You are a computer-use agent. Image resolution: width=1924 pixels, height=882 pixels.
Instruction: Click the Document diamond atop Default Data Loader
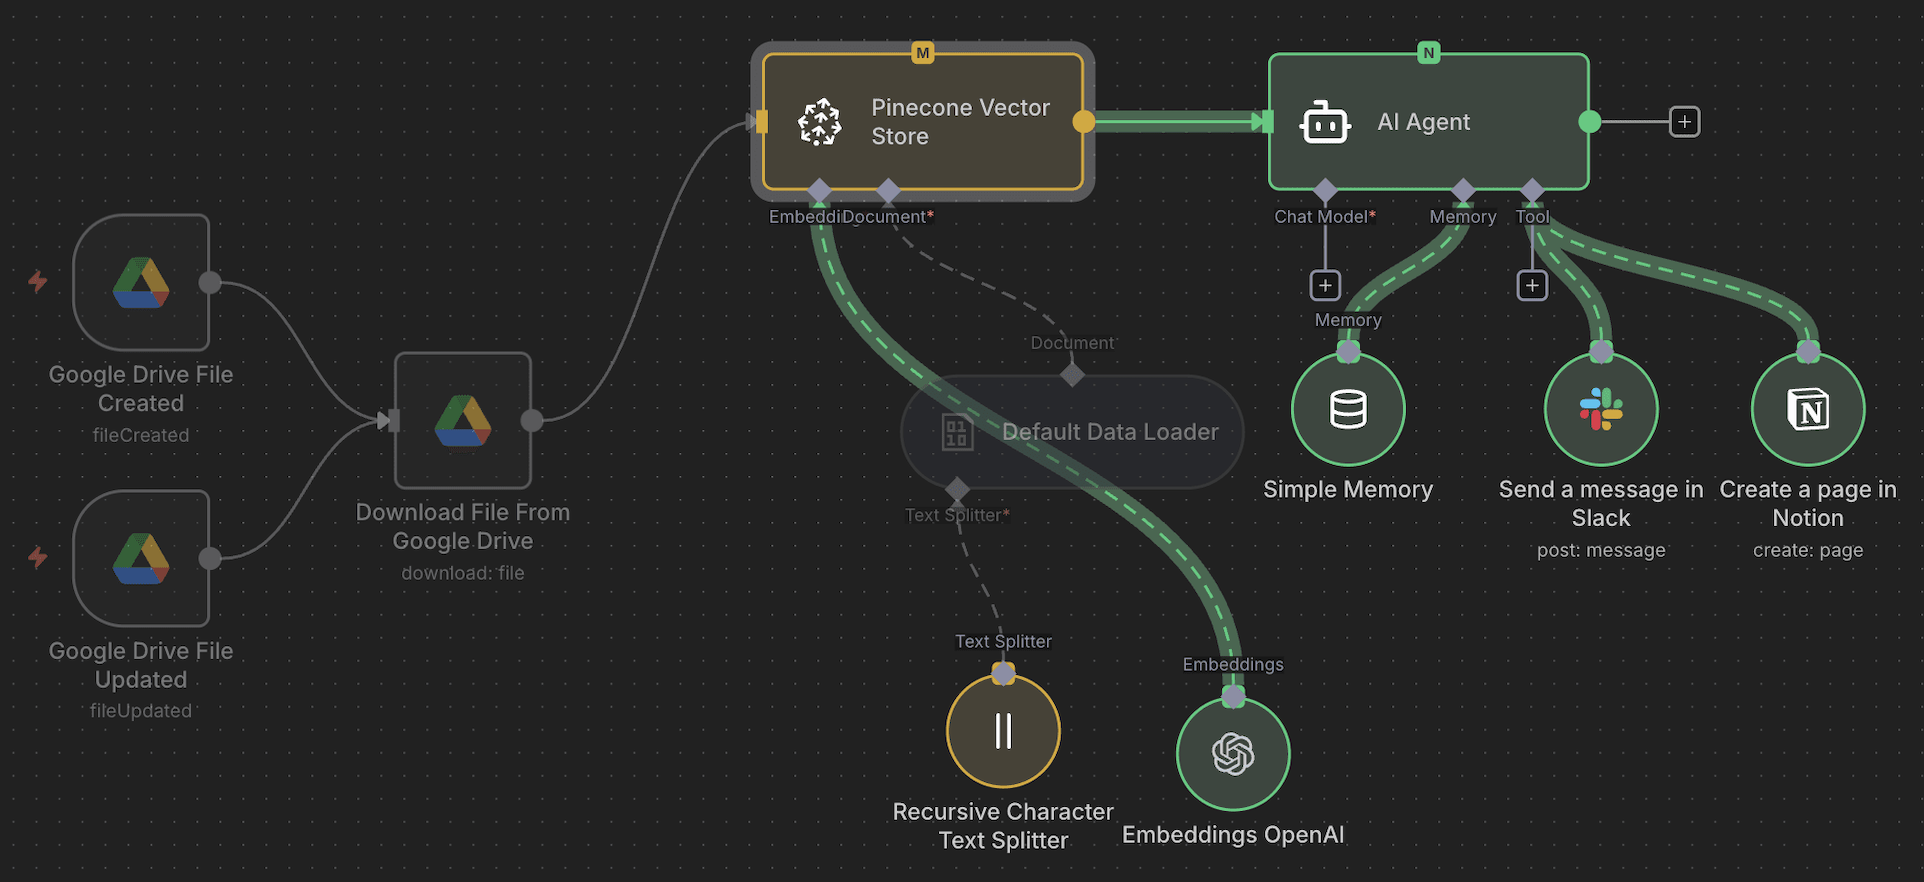(x=1072, y=375)
